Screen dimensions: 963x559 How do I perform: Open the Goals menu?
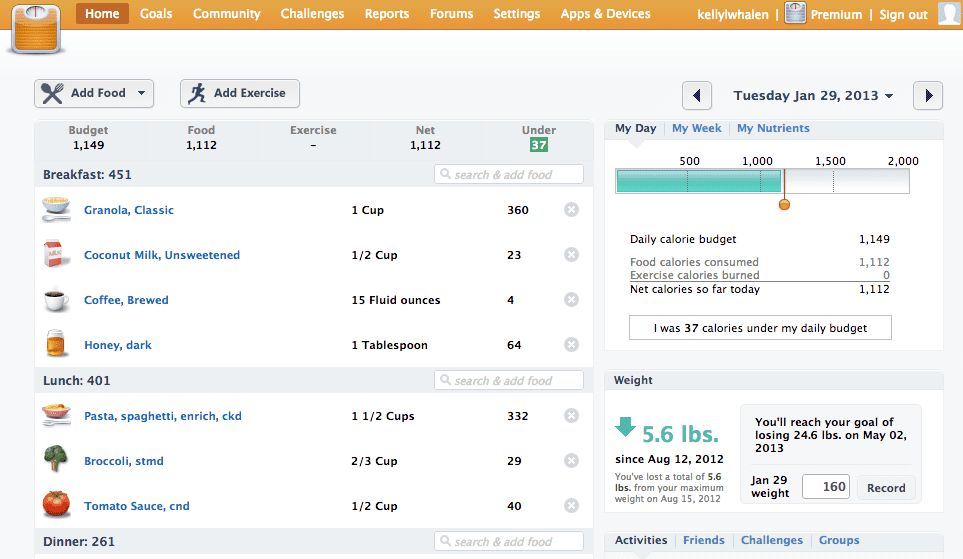point(156,14)
